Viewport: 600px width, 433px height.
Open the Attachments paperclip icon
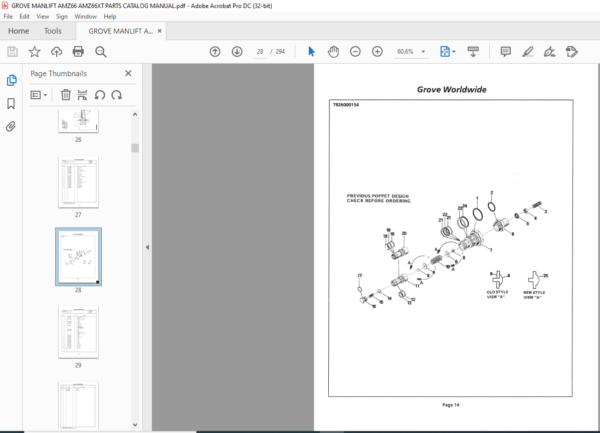tap(11, 126)
